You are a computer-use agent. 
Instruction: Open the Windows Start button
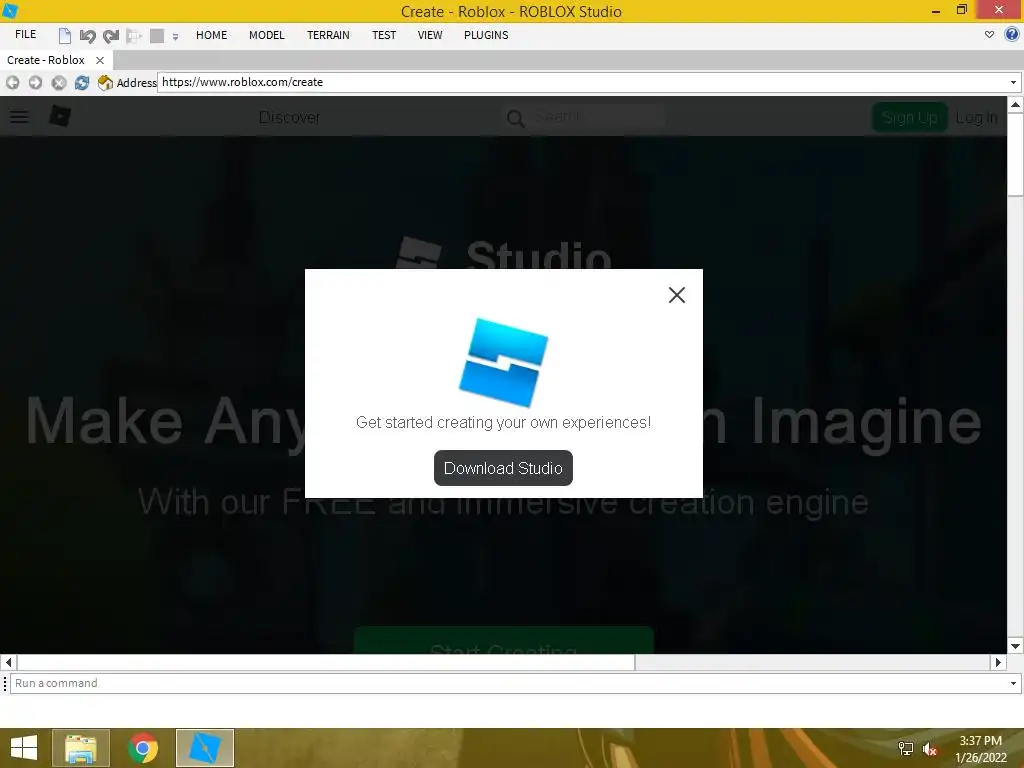click(24, 748)
